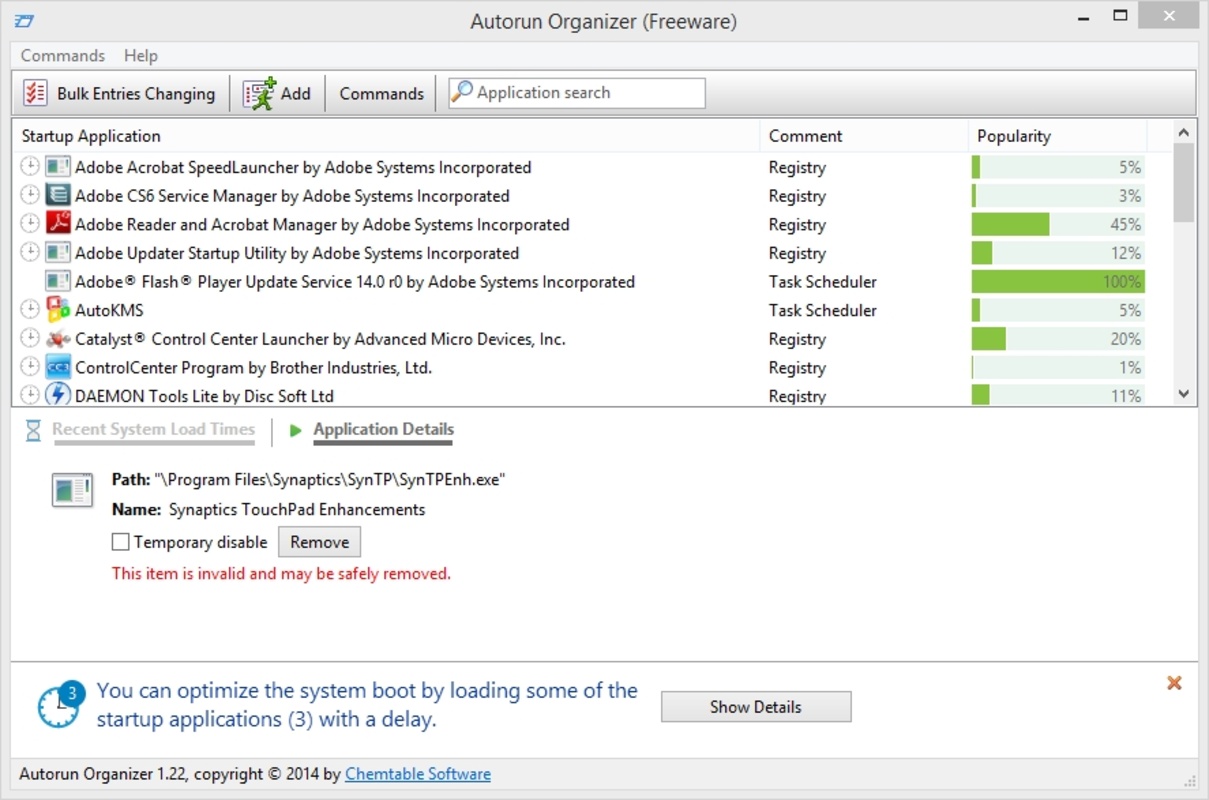Screen dimensions: 1209x800
Task: Sort by the Comment column header
Action: (x=864, y=136)
